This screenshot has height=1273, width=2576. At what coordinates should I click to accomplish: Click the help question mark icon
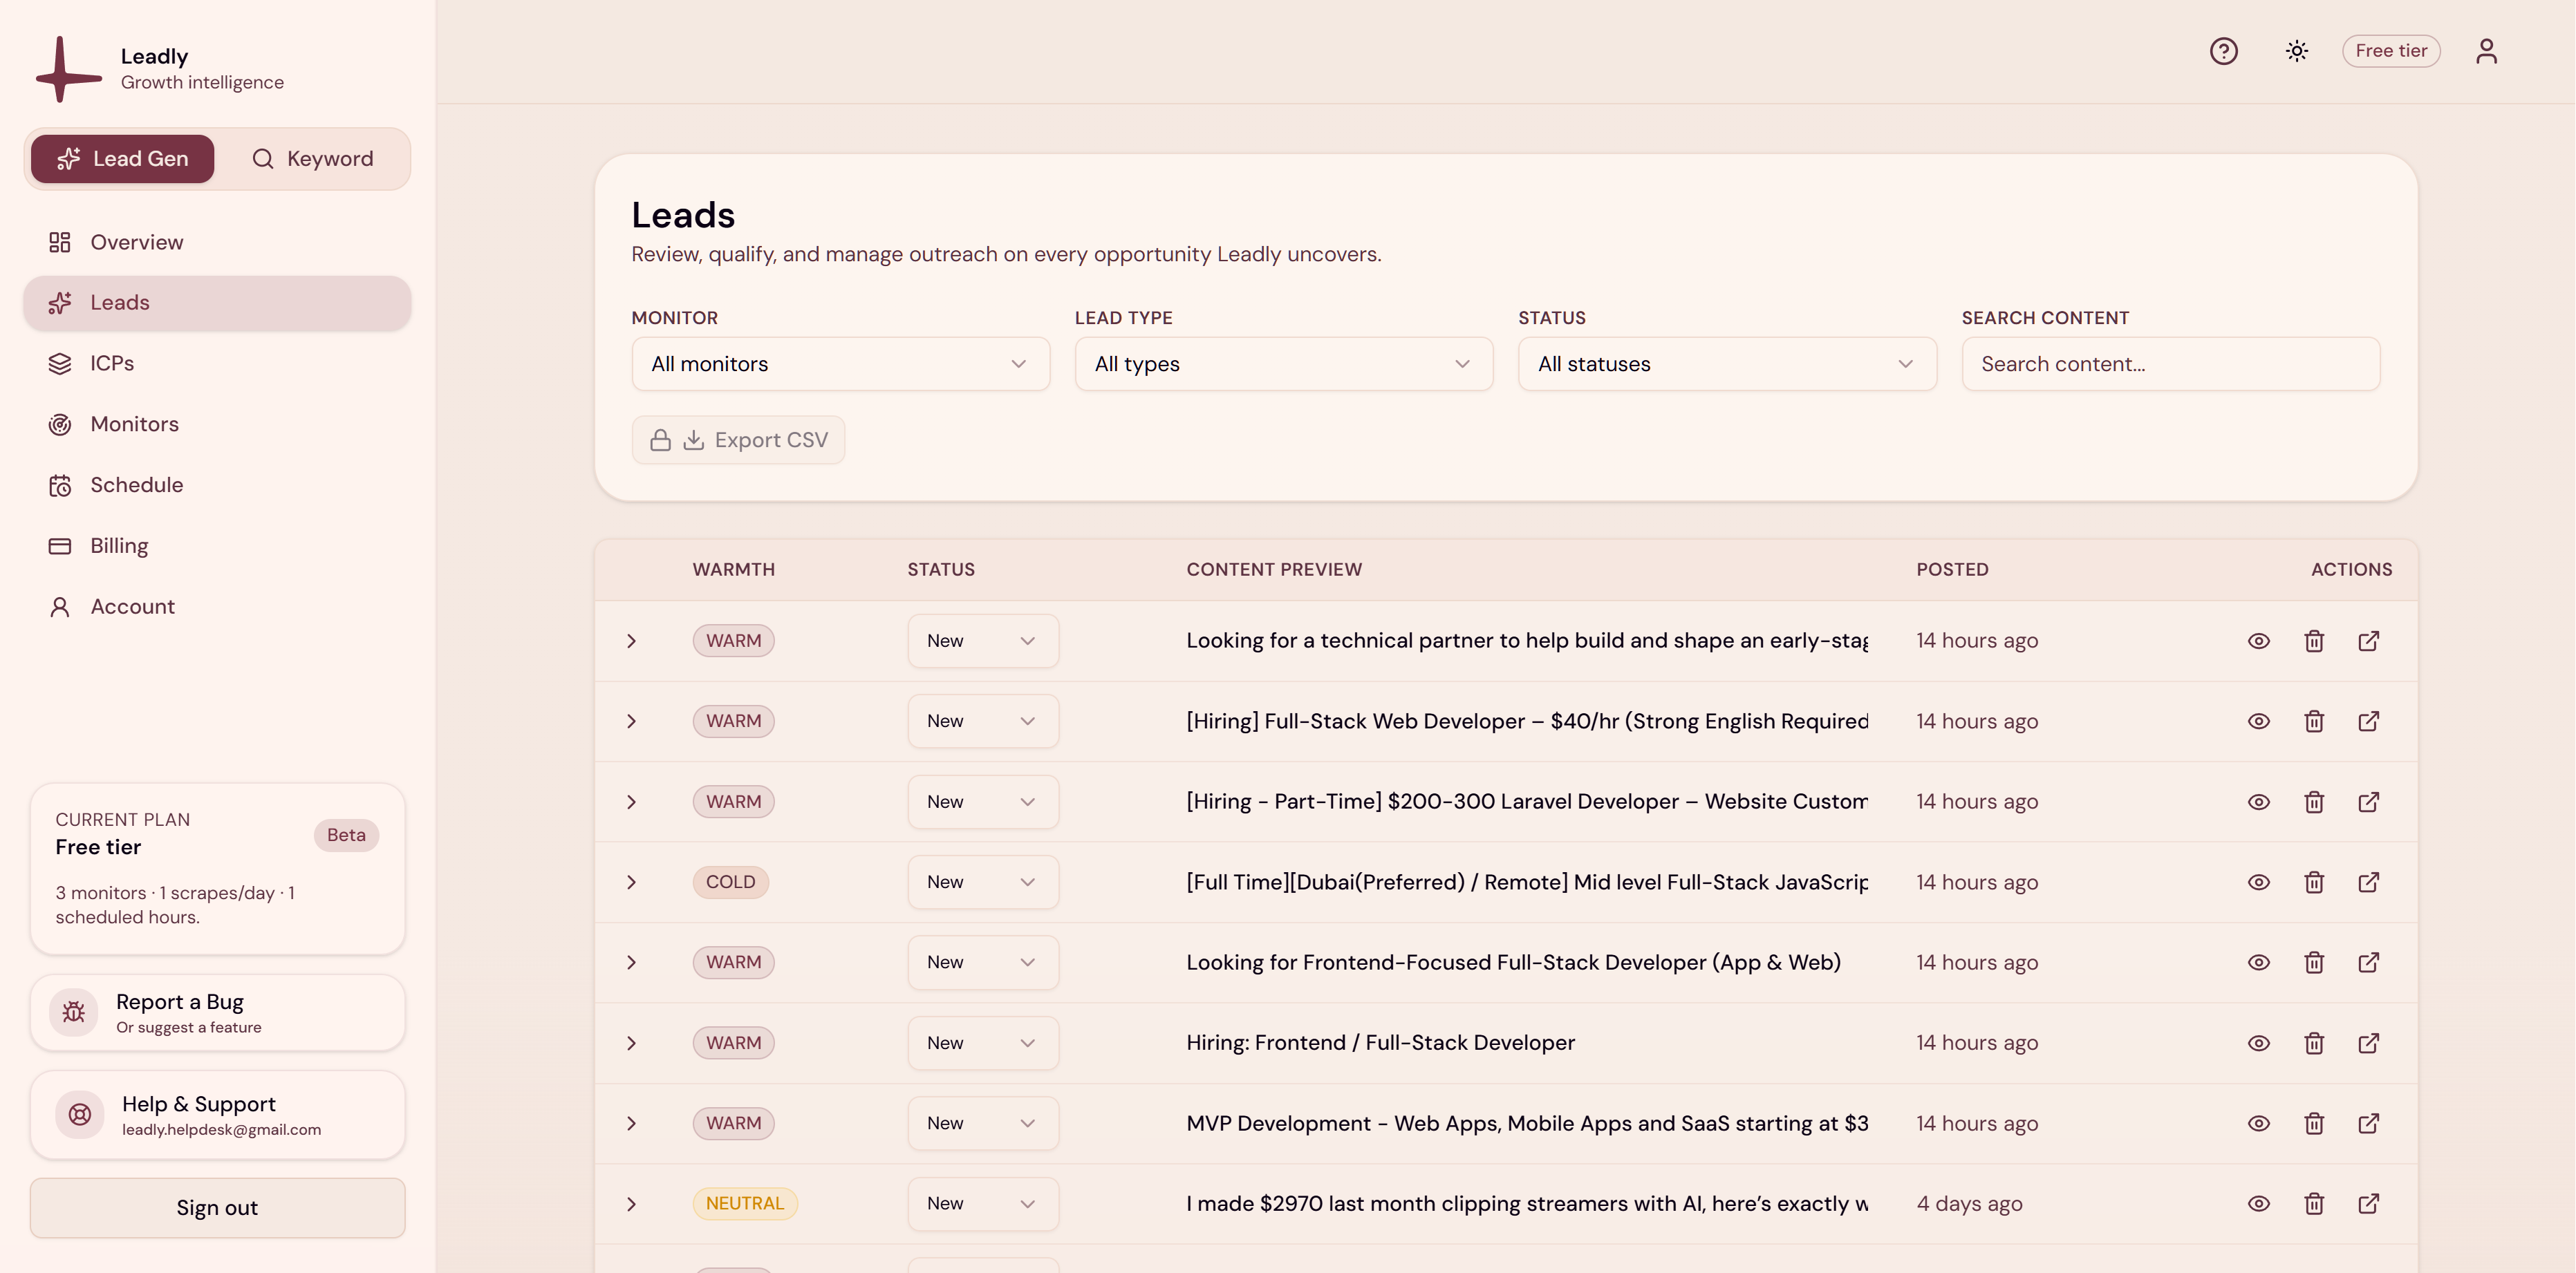[x=2223, y=51]
